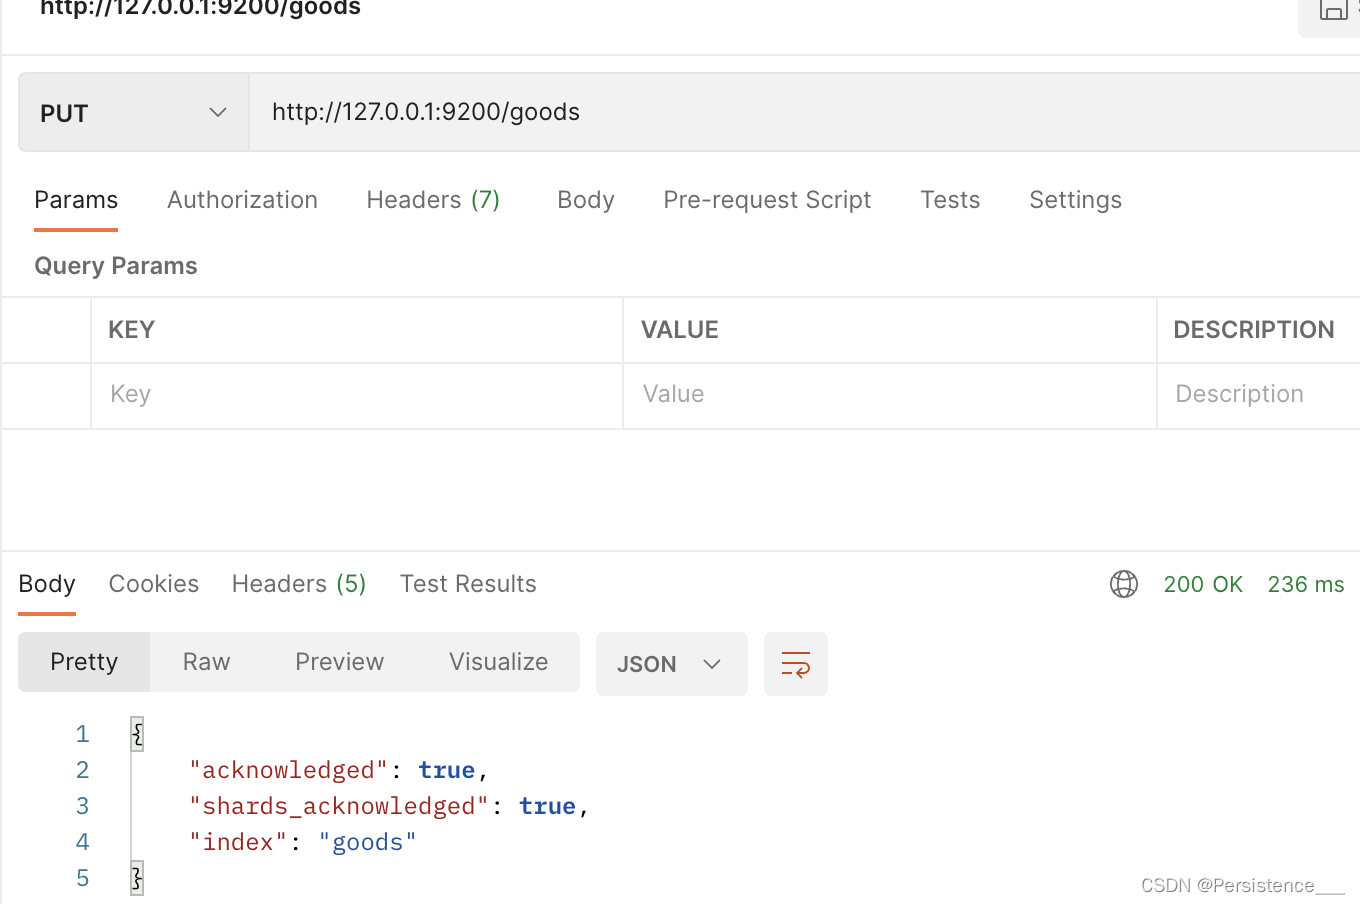The image size is (1360, 904).
Task: Click the Value input cell in Query Params
Action: 890,395
